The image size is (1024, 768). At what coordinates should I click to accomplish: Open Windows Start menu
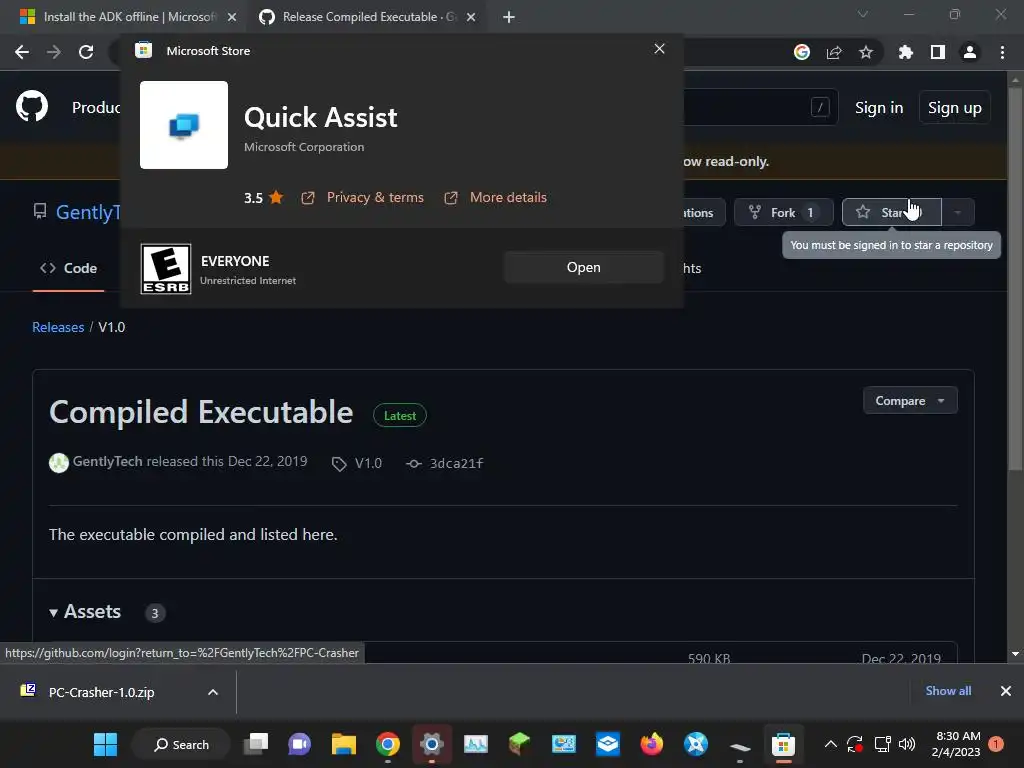coord(105,744)
